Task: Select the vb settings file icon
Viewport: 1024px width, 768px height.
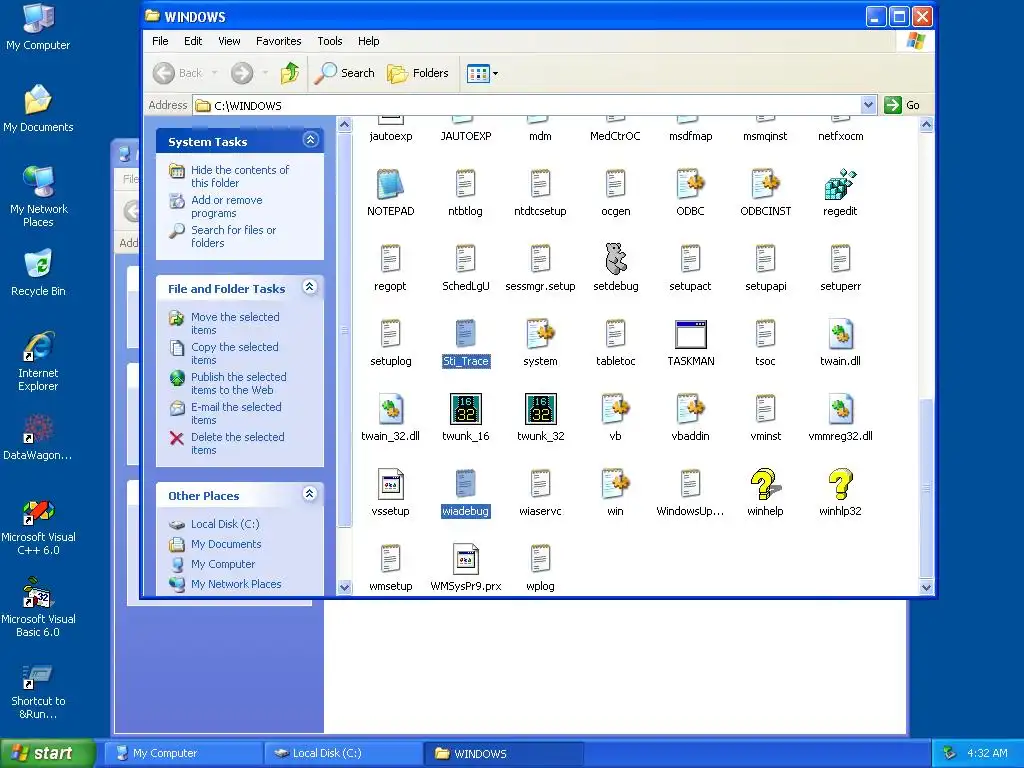Action: (x=615, y=409)
